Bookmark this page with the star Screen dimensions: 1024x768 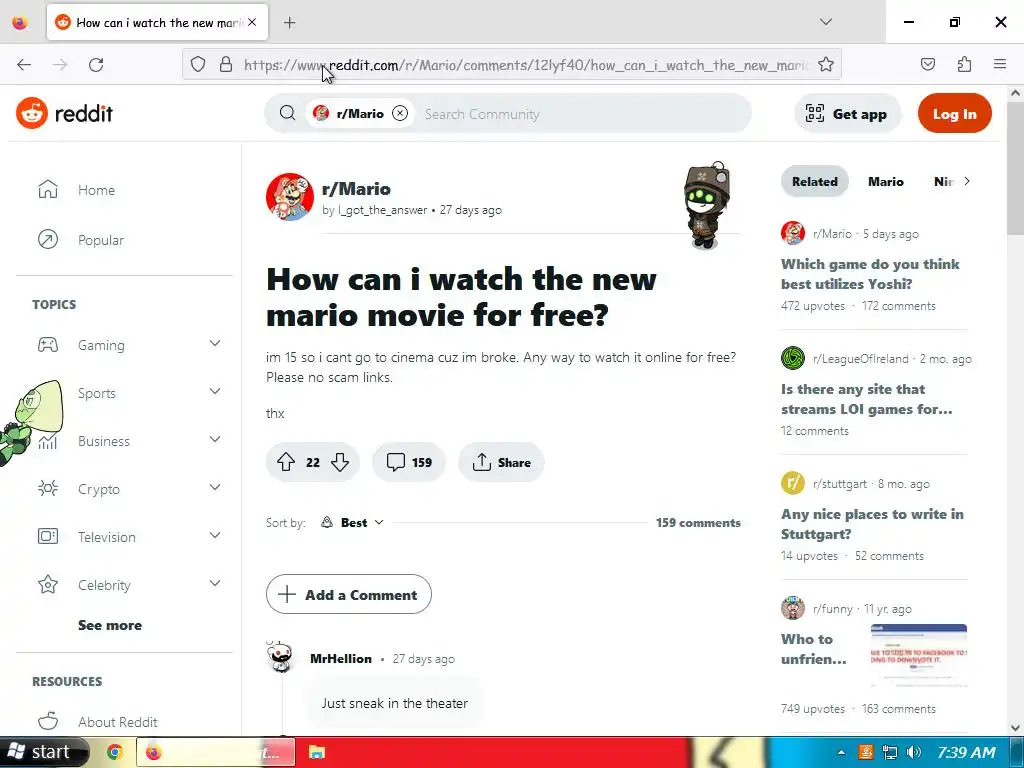click(x=825, y=64)
